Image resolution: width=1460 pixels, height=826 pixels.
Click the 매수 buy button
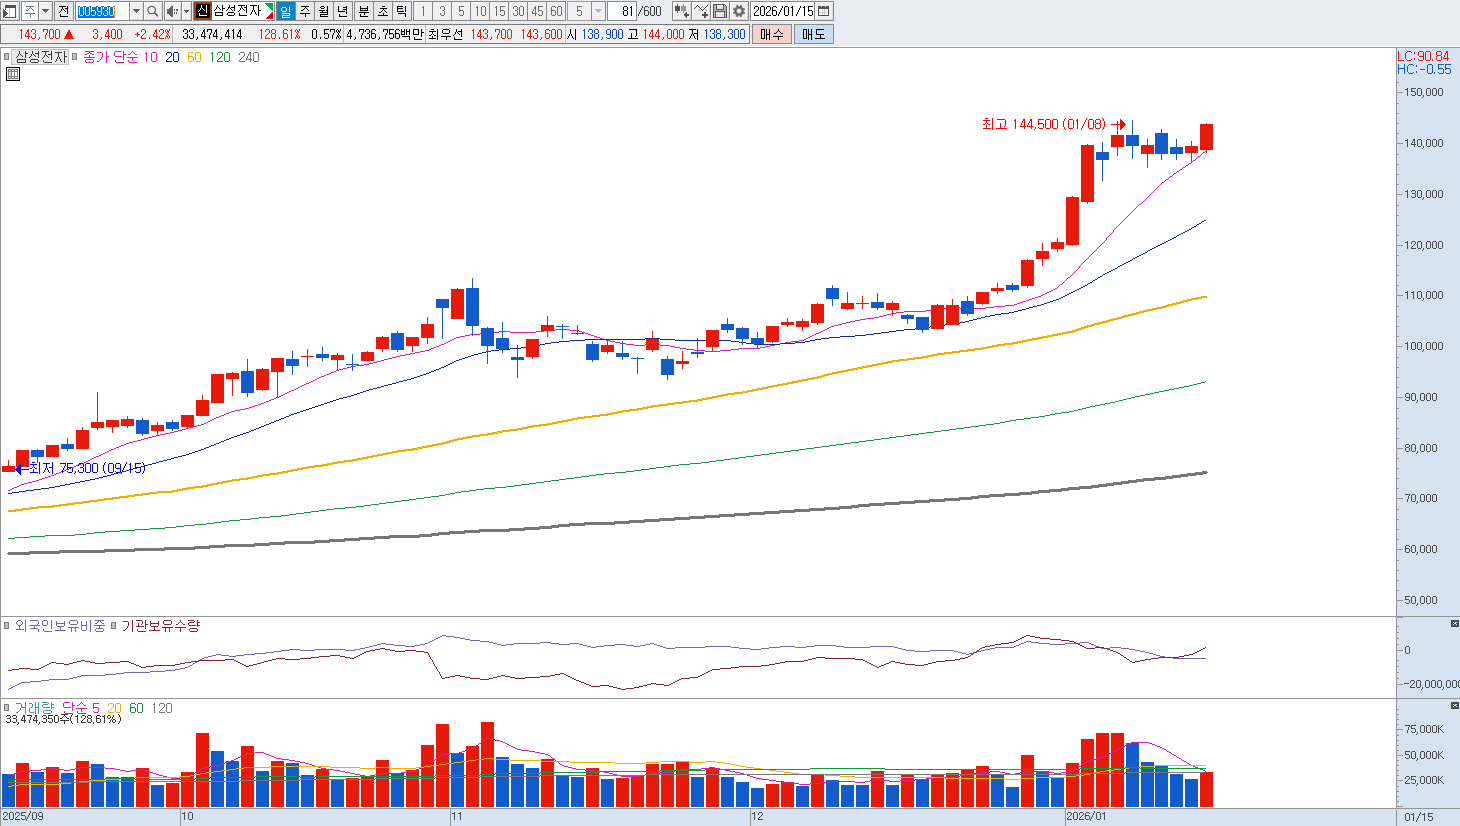(x=771, y=34)
